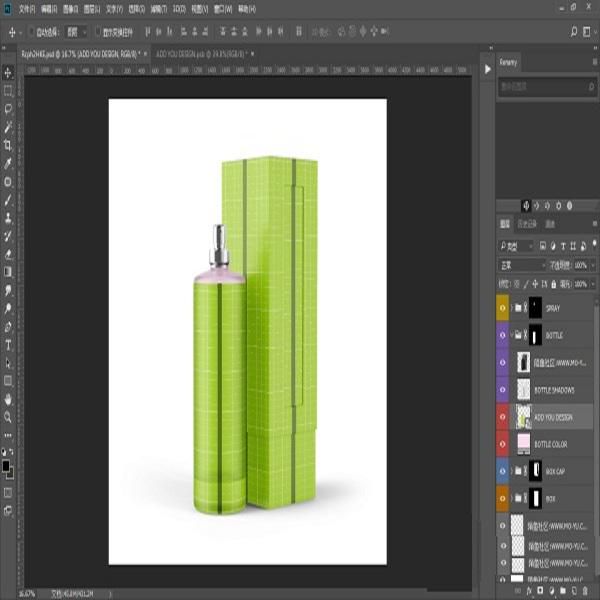Select the Rectangular Marquee tool
This screenshot has width=600, height=600.
[x=8, y=91]
